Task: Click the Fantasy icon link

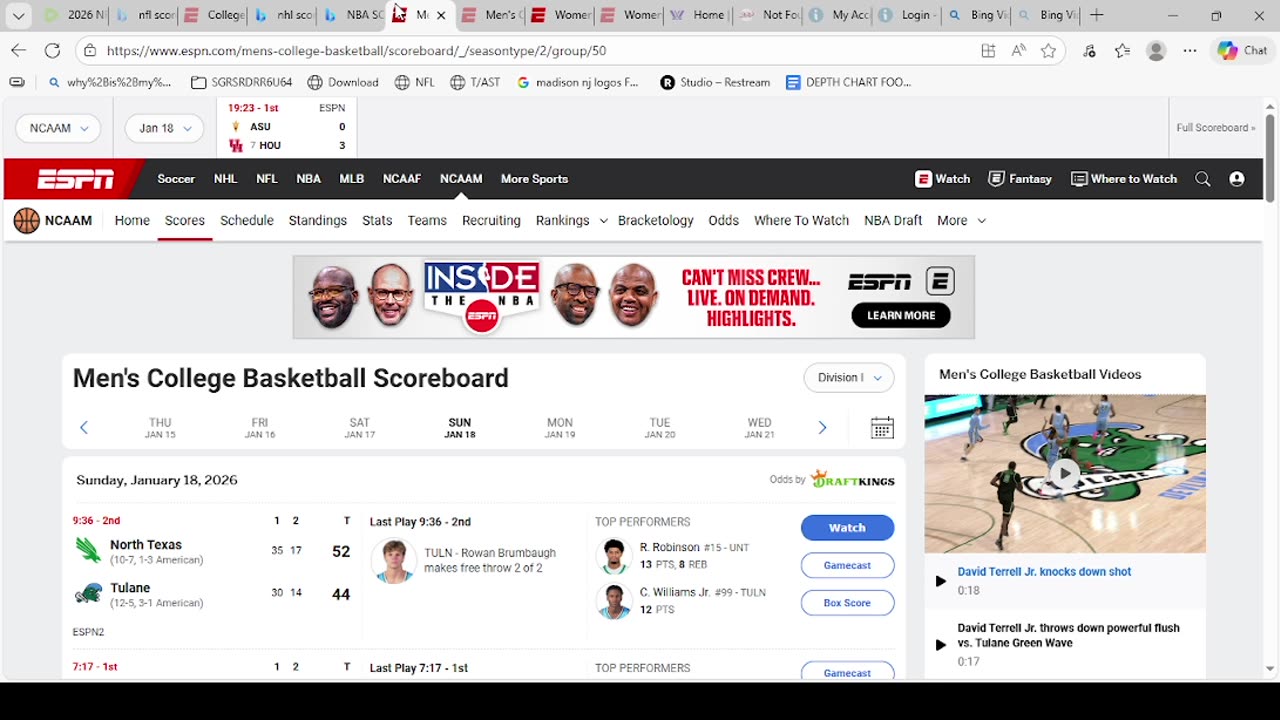Action: (x=1020, y=179)
